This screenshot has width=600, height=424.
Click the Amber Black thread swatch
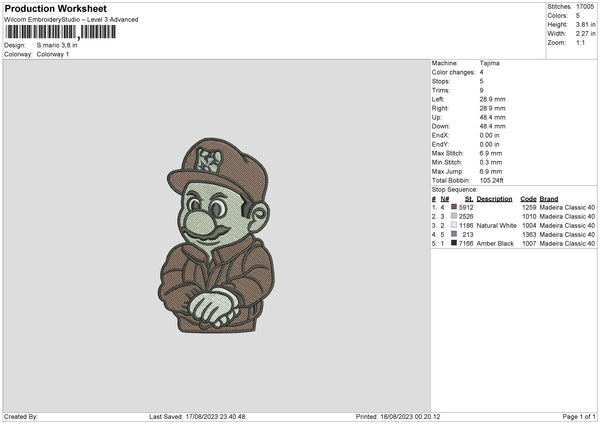(x=454, y=243)
